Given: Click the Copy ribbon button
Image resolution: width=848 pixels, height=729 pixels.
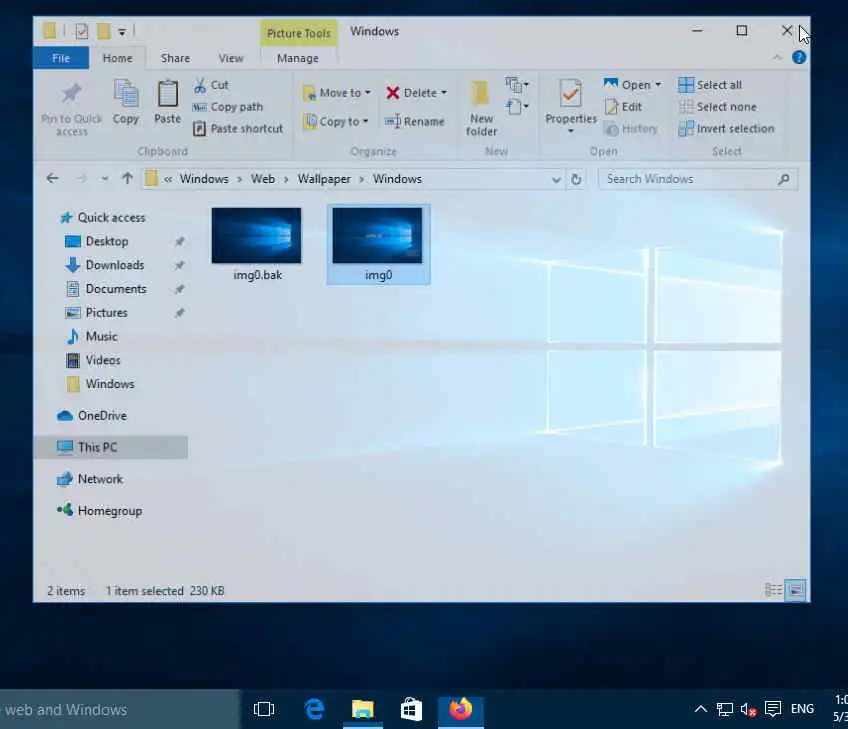Looking at the screenshot, I should [125, 102].
